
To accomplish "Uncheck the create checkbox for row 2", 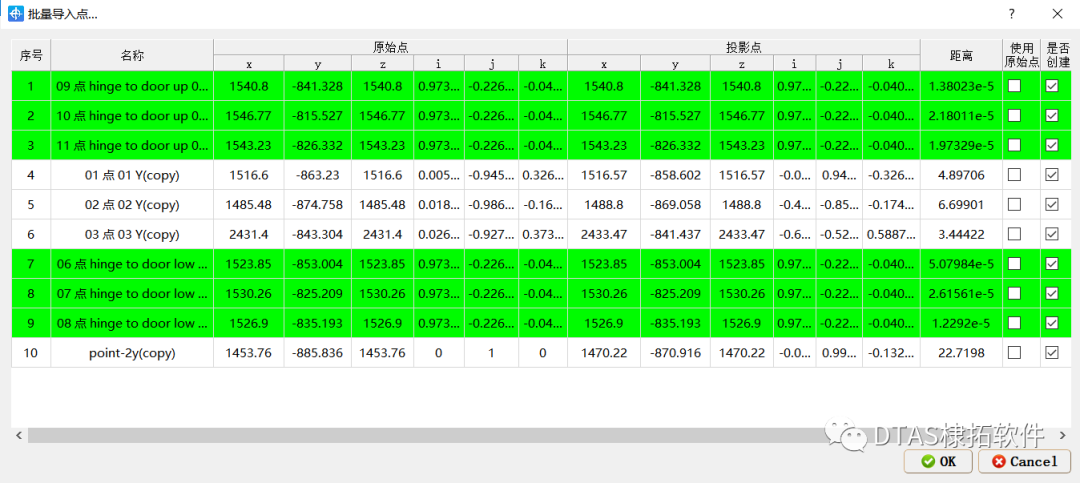I will click(1051, 116).
